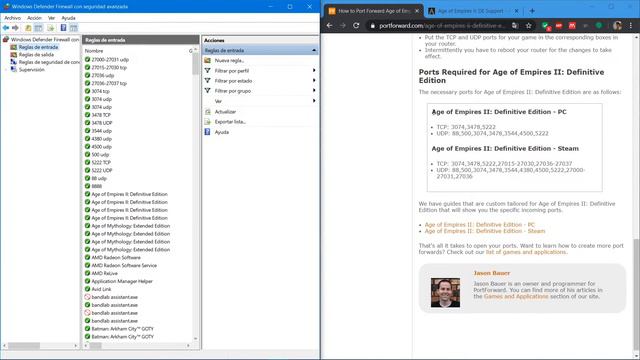
Task: Click the tree pane horizontal scrollbar thumb
Action: [x=24, y=346]
